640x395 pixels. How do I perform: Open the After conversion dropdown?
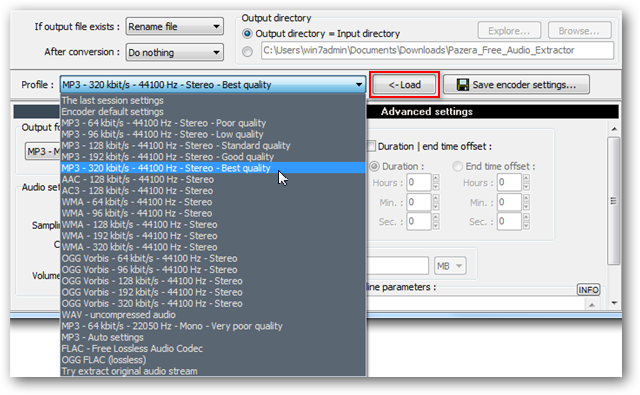pos(174,52)
